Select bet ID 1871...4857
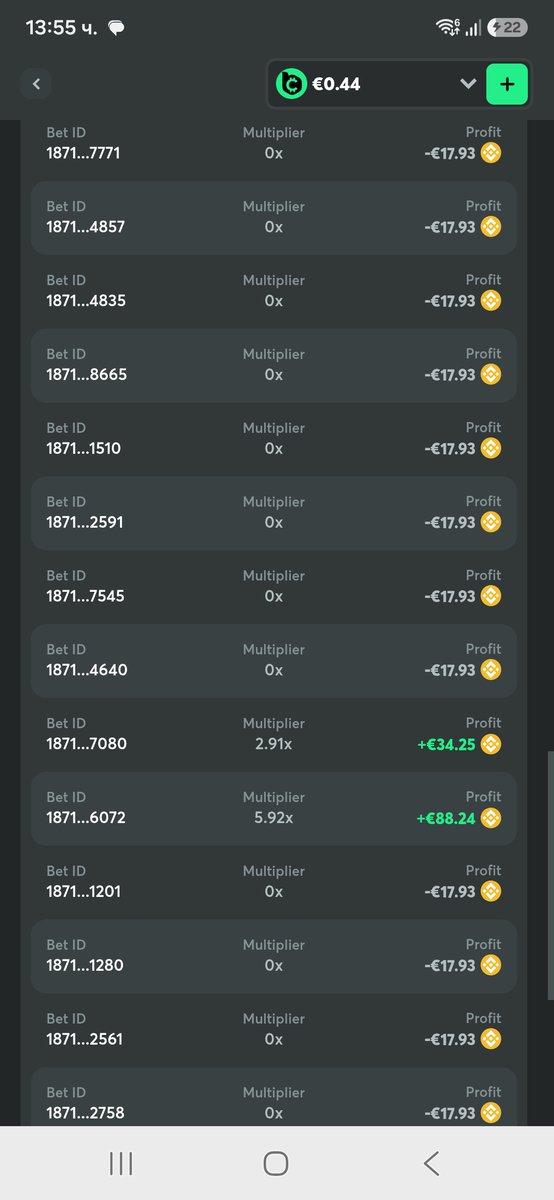This screenshot has width=554, height=1200. (85, 227)
